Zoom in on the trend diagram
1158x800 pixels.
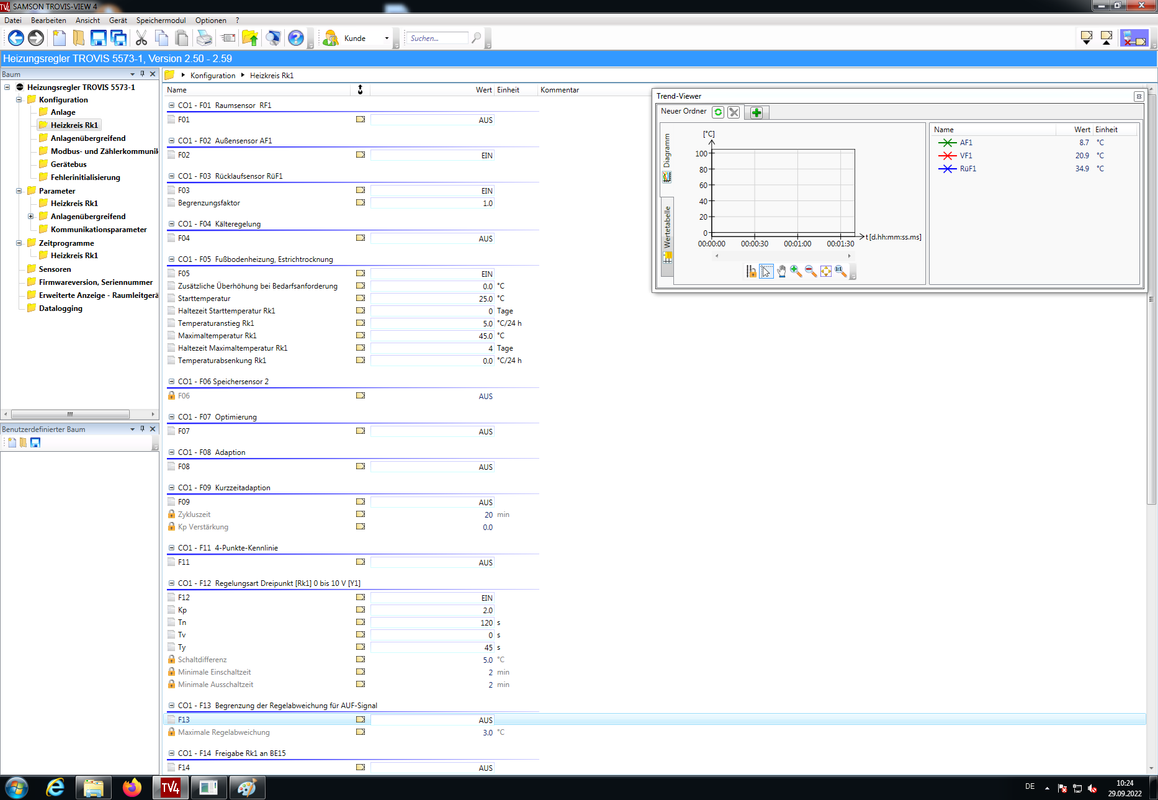(796, 272)
